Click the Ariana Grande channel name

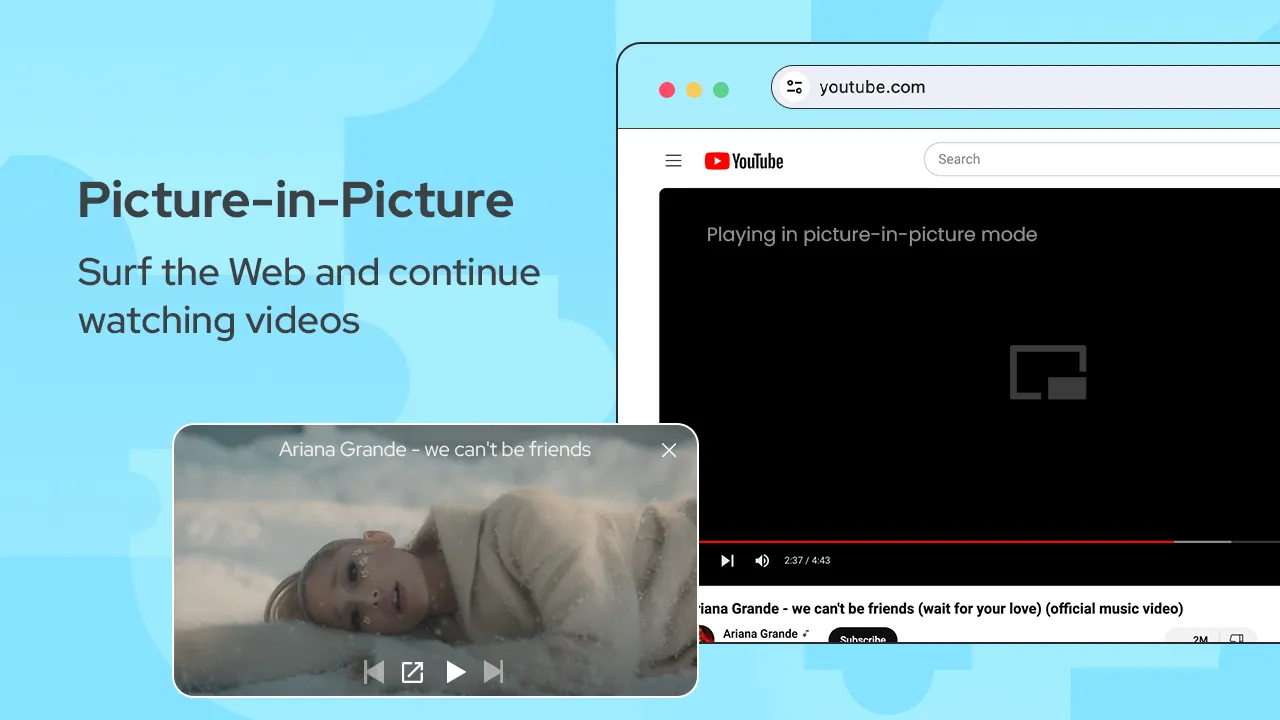760,634
